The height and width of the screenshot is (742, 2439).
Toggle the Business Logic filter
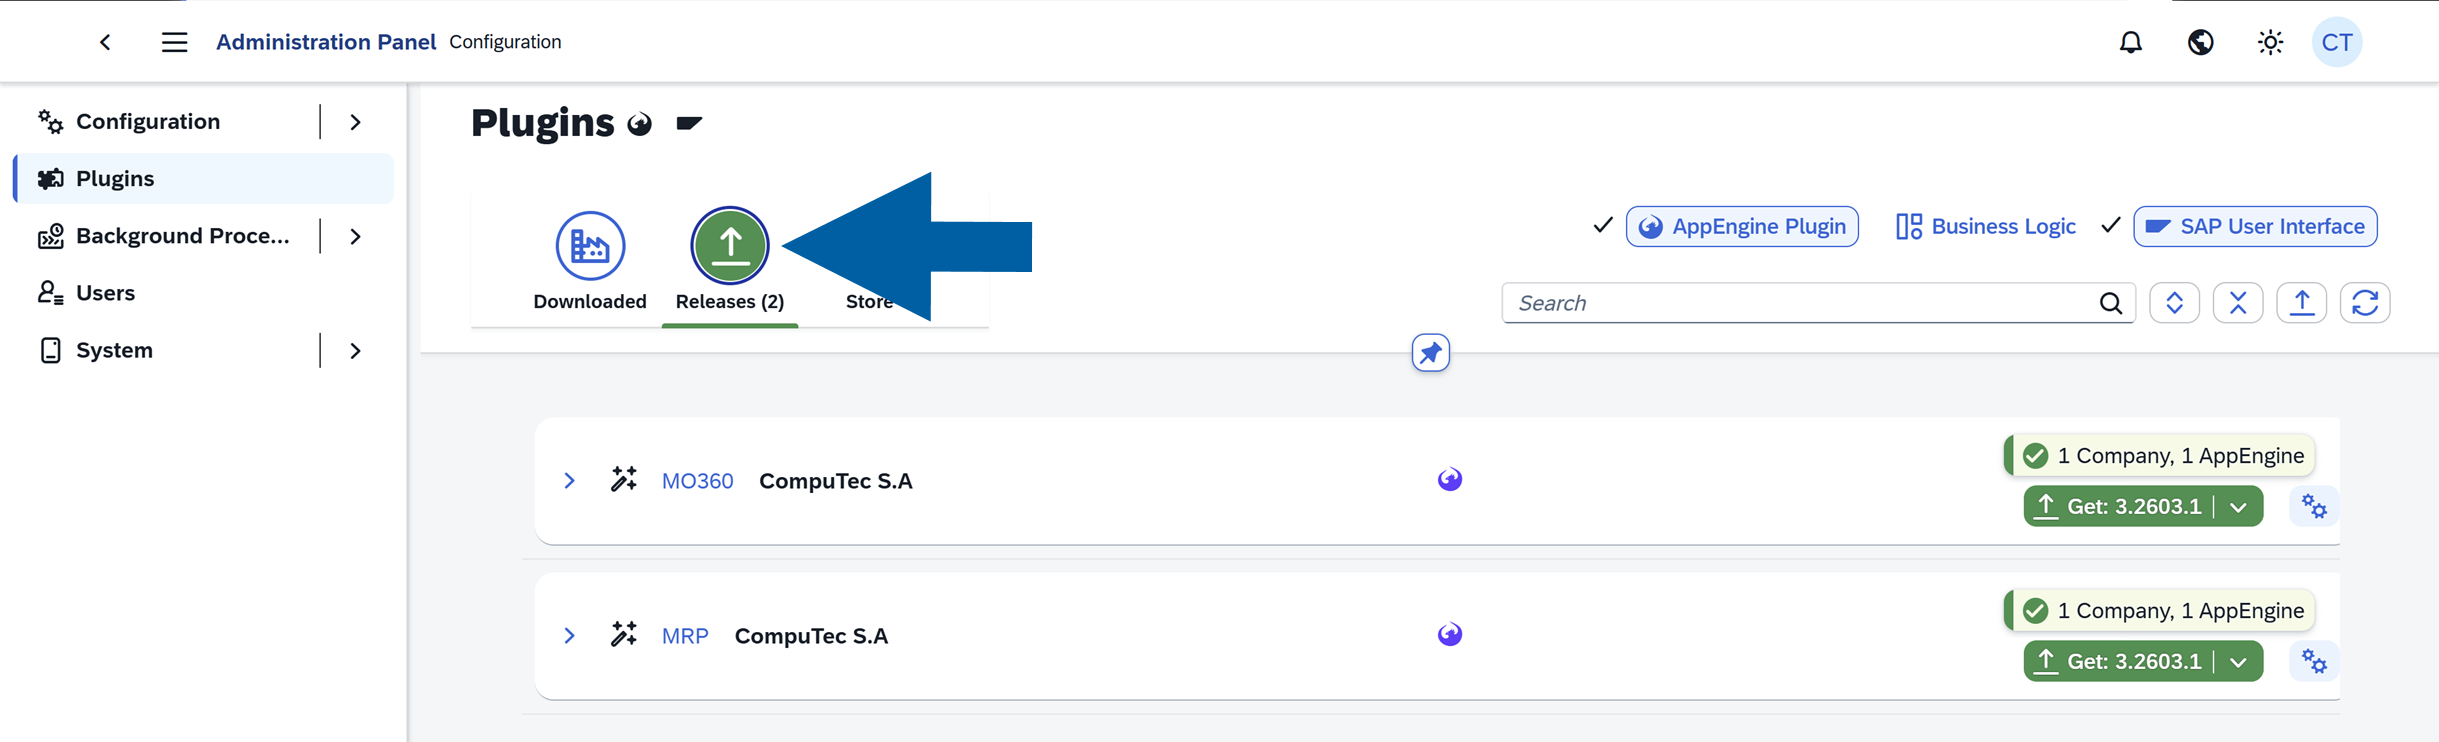1986,227
